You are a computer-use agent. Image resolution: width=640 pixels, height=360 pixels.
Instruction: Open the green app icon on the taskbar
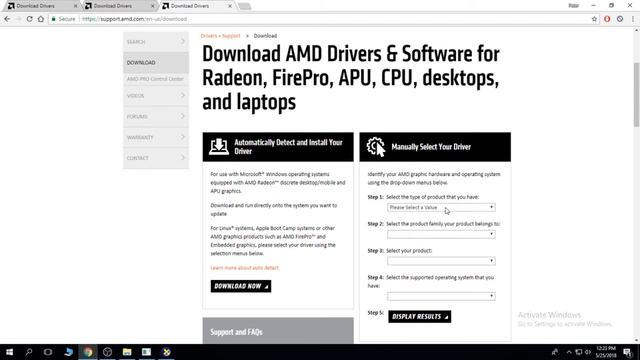coord(147,352)
